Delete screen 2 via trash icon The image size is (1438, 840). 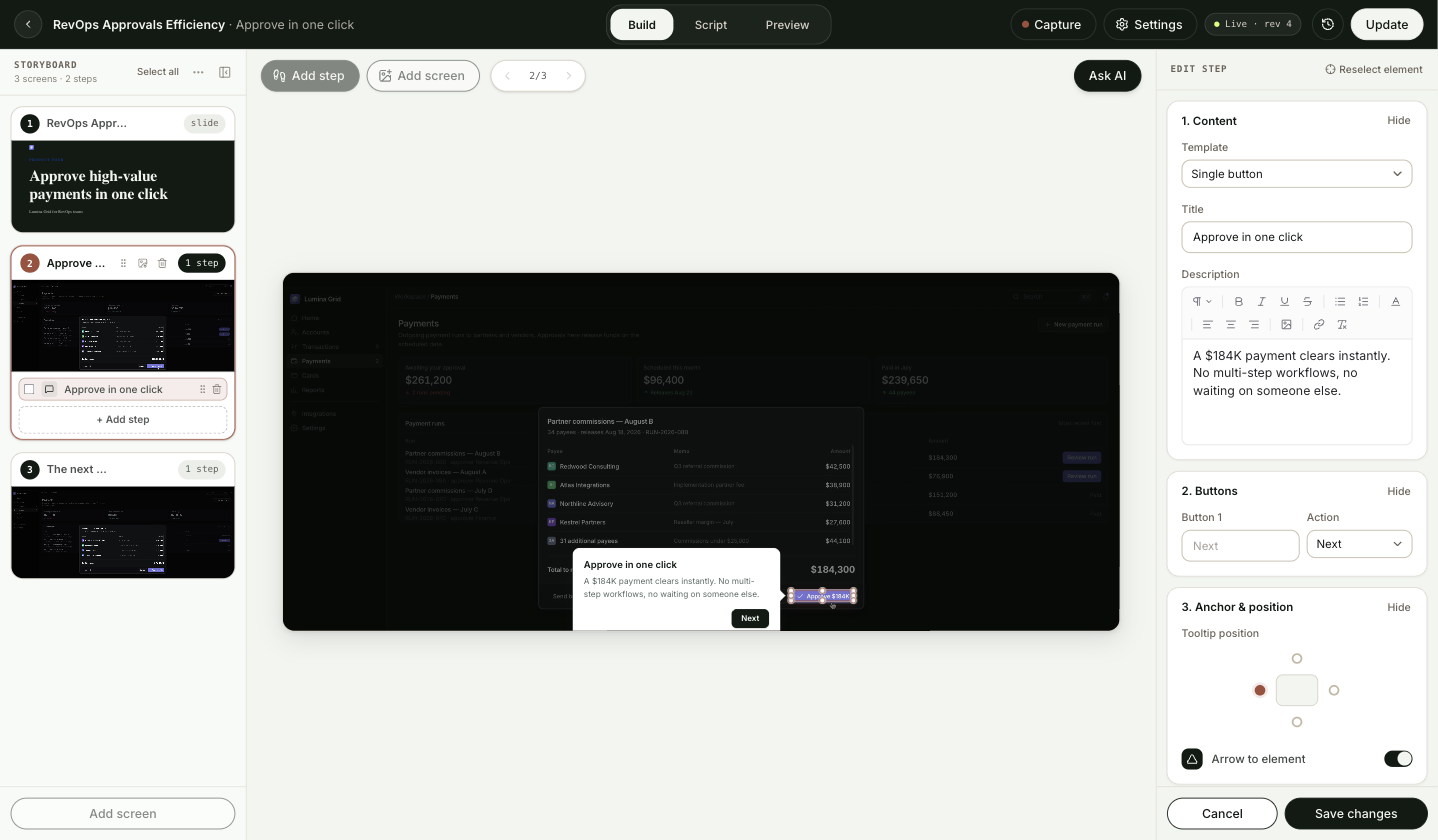162,263
